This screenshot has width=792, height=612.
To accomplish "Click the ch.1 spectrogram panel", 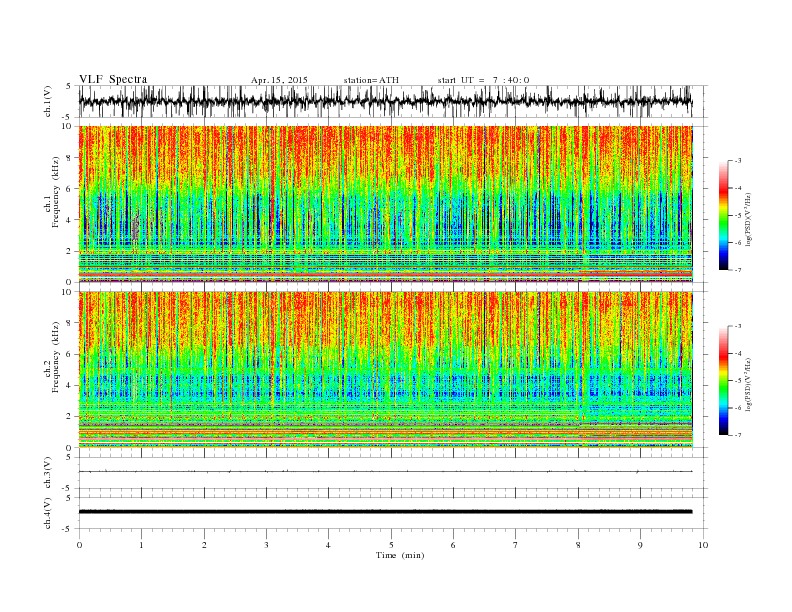I will 385,204.
